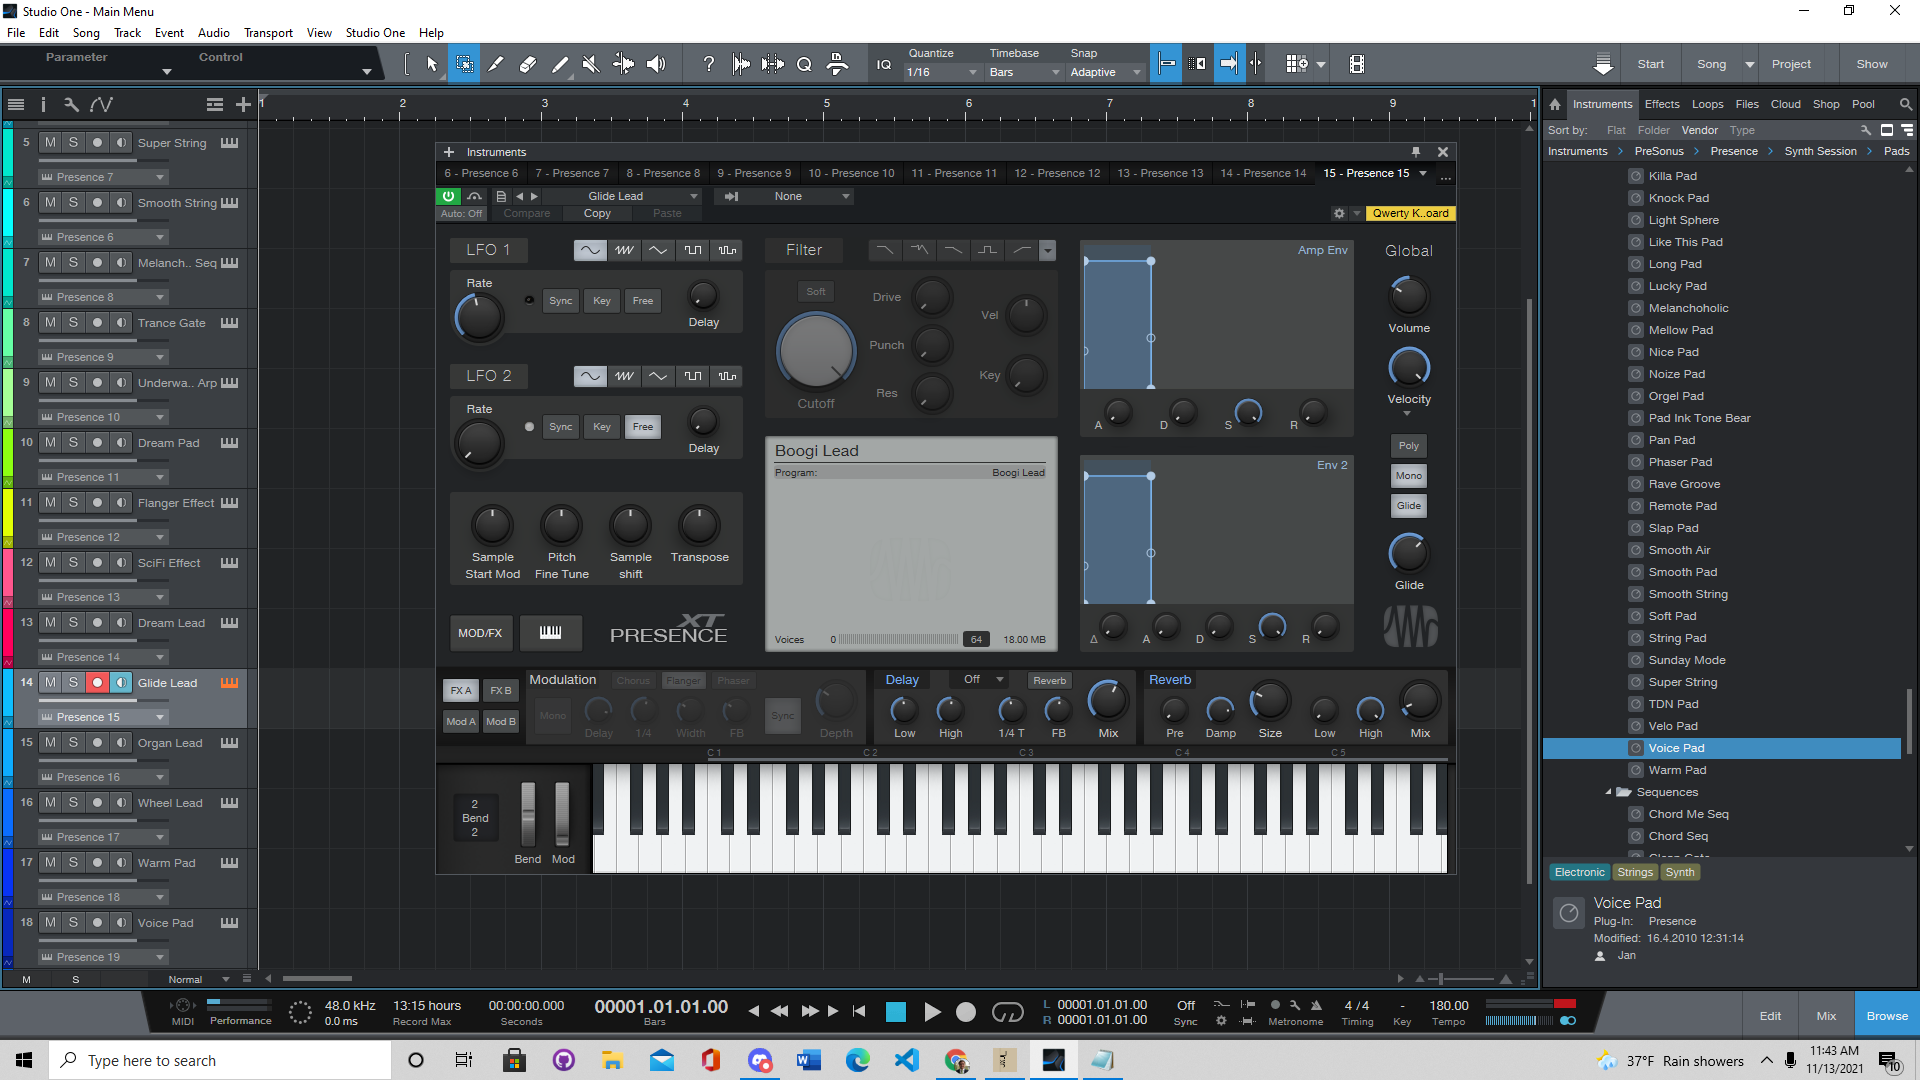
Task: Open the Quantize 1/16 dropdown
Action: coord(941,72)
